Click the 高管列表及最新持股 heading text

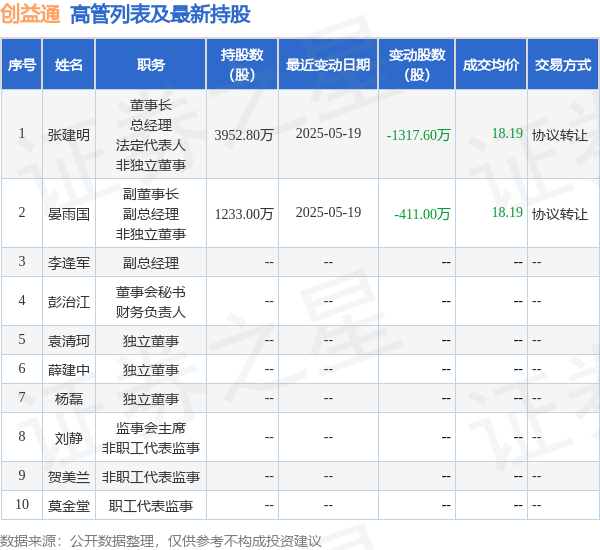tap(160, 15)
